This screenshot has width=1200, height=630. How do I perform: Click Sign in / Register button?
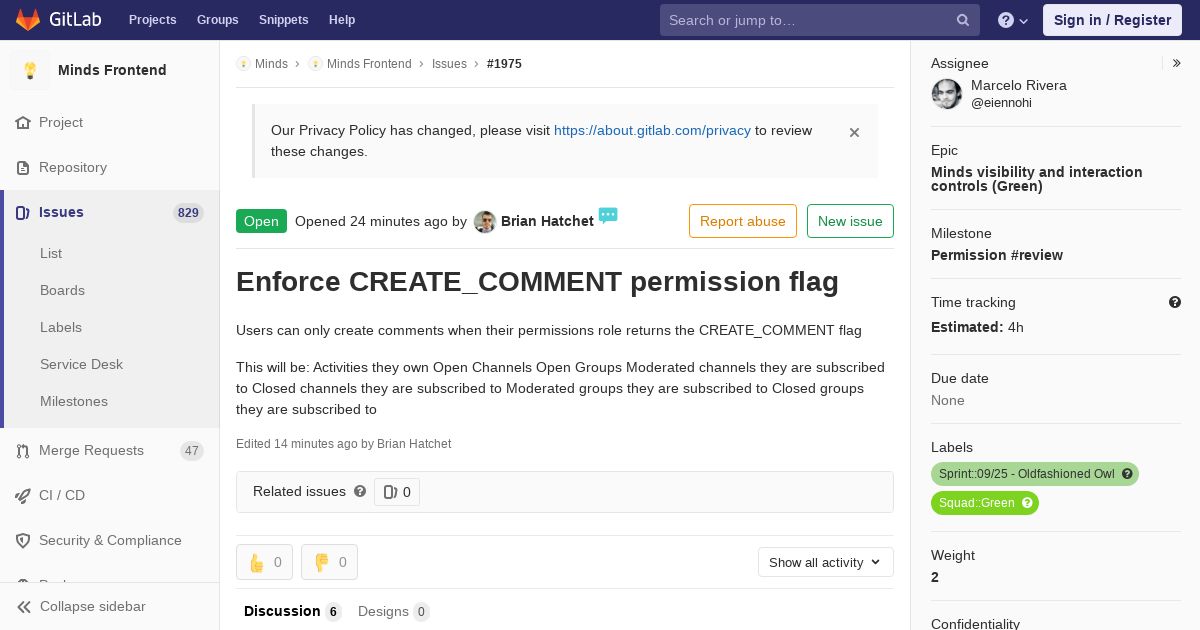click(x=1112, y=20)
